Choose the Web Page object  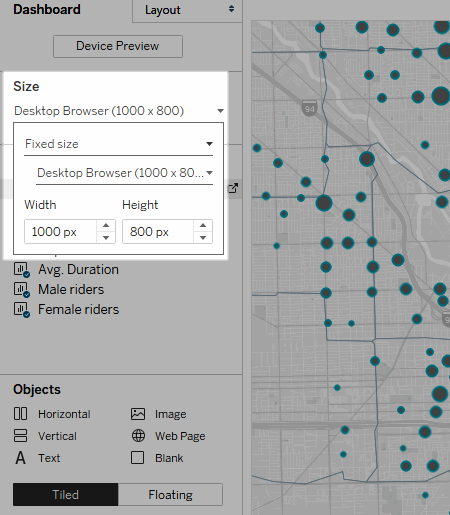[x=168, y=436]
